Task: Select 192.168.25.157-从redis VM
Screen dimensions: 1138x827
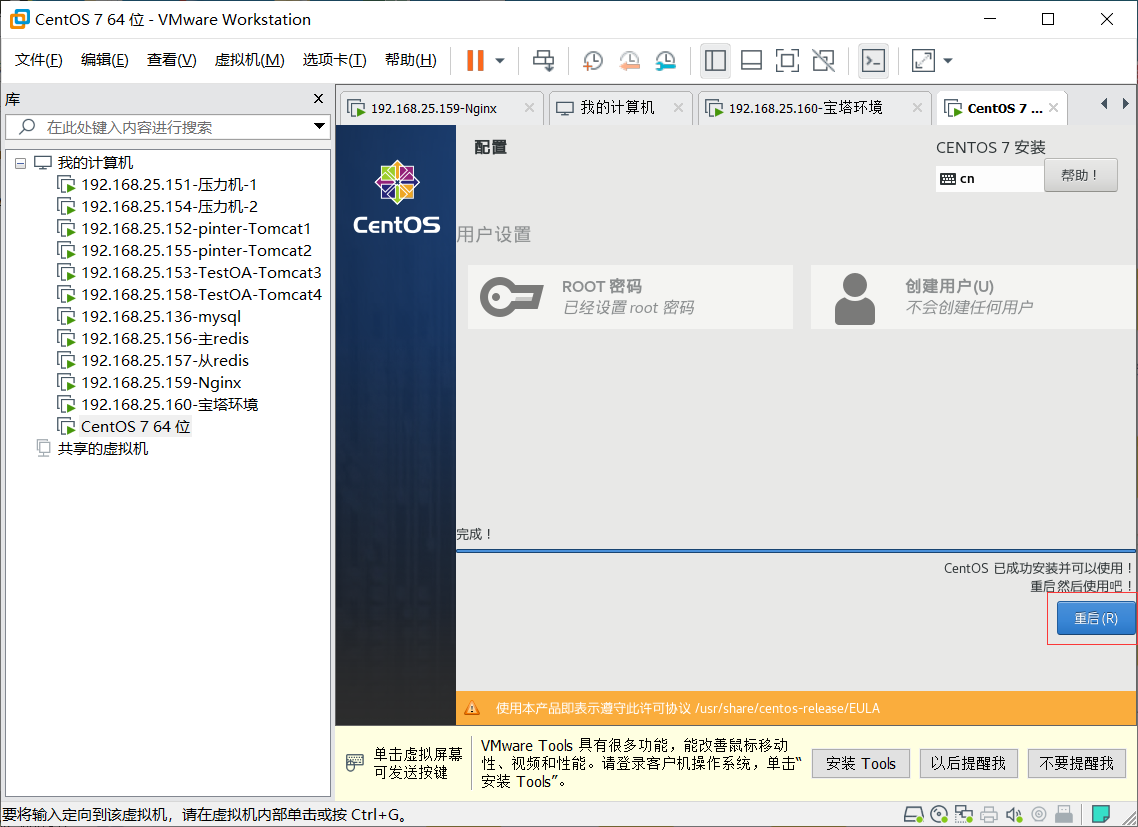Action: point(165,360)
